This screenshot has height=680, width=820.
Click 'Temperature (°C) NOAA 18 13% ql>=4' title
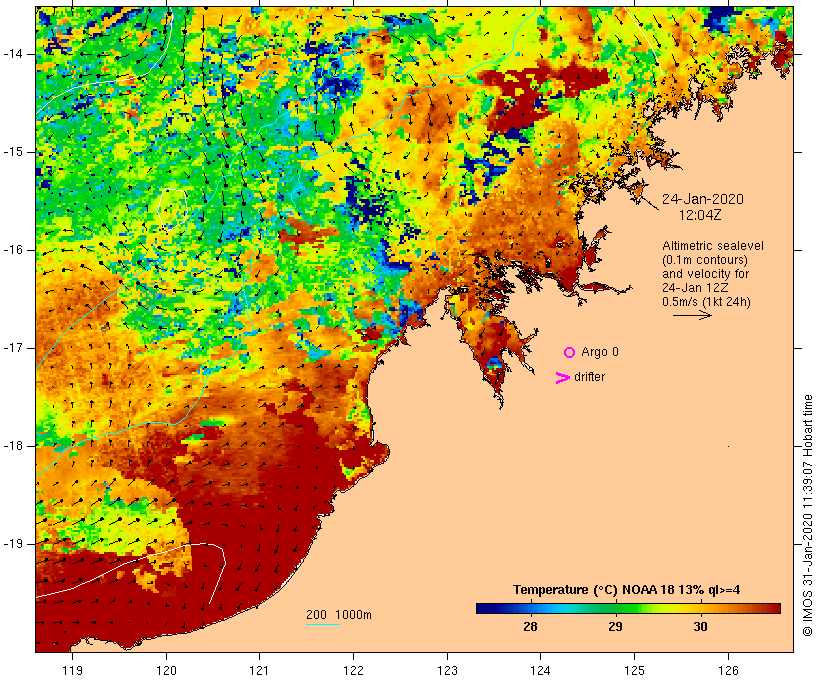(627, 590)
